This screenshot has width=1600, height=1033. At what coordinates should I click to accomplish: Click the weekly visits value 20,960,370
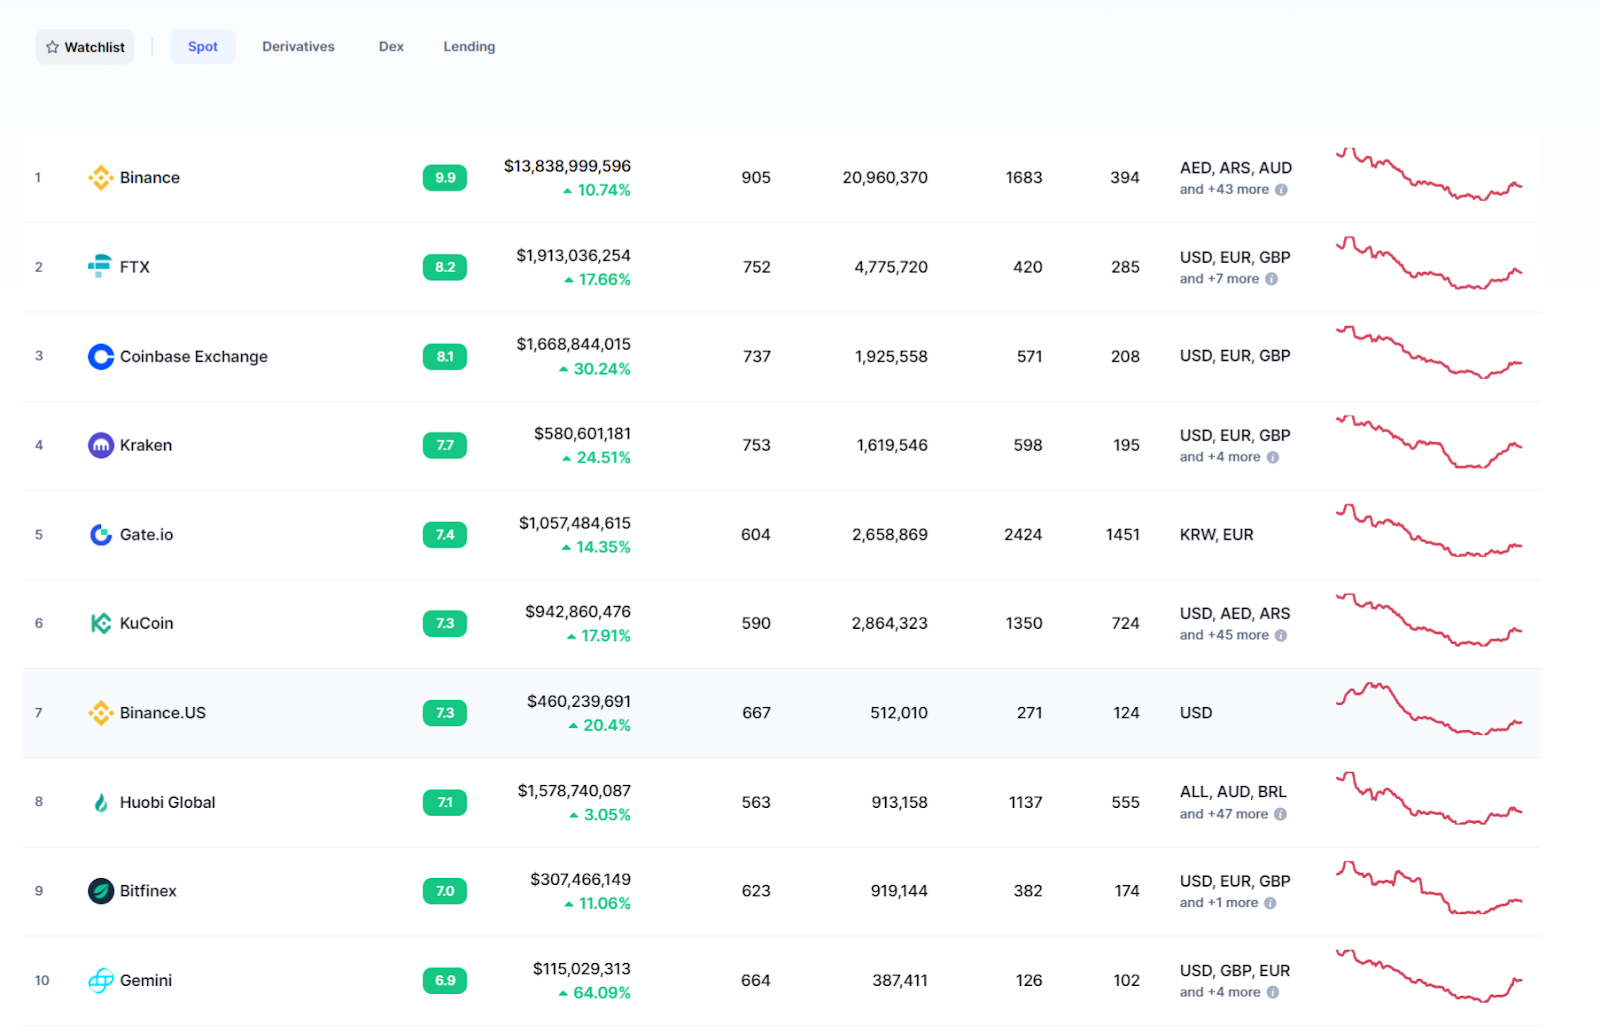tap(885, 178)
